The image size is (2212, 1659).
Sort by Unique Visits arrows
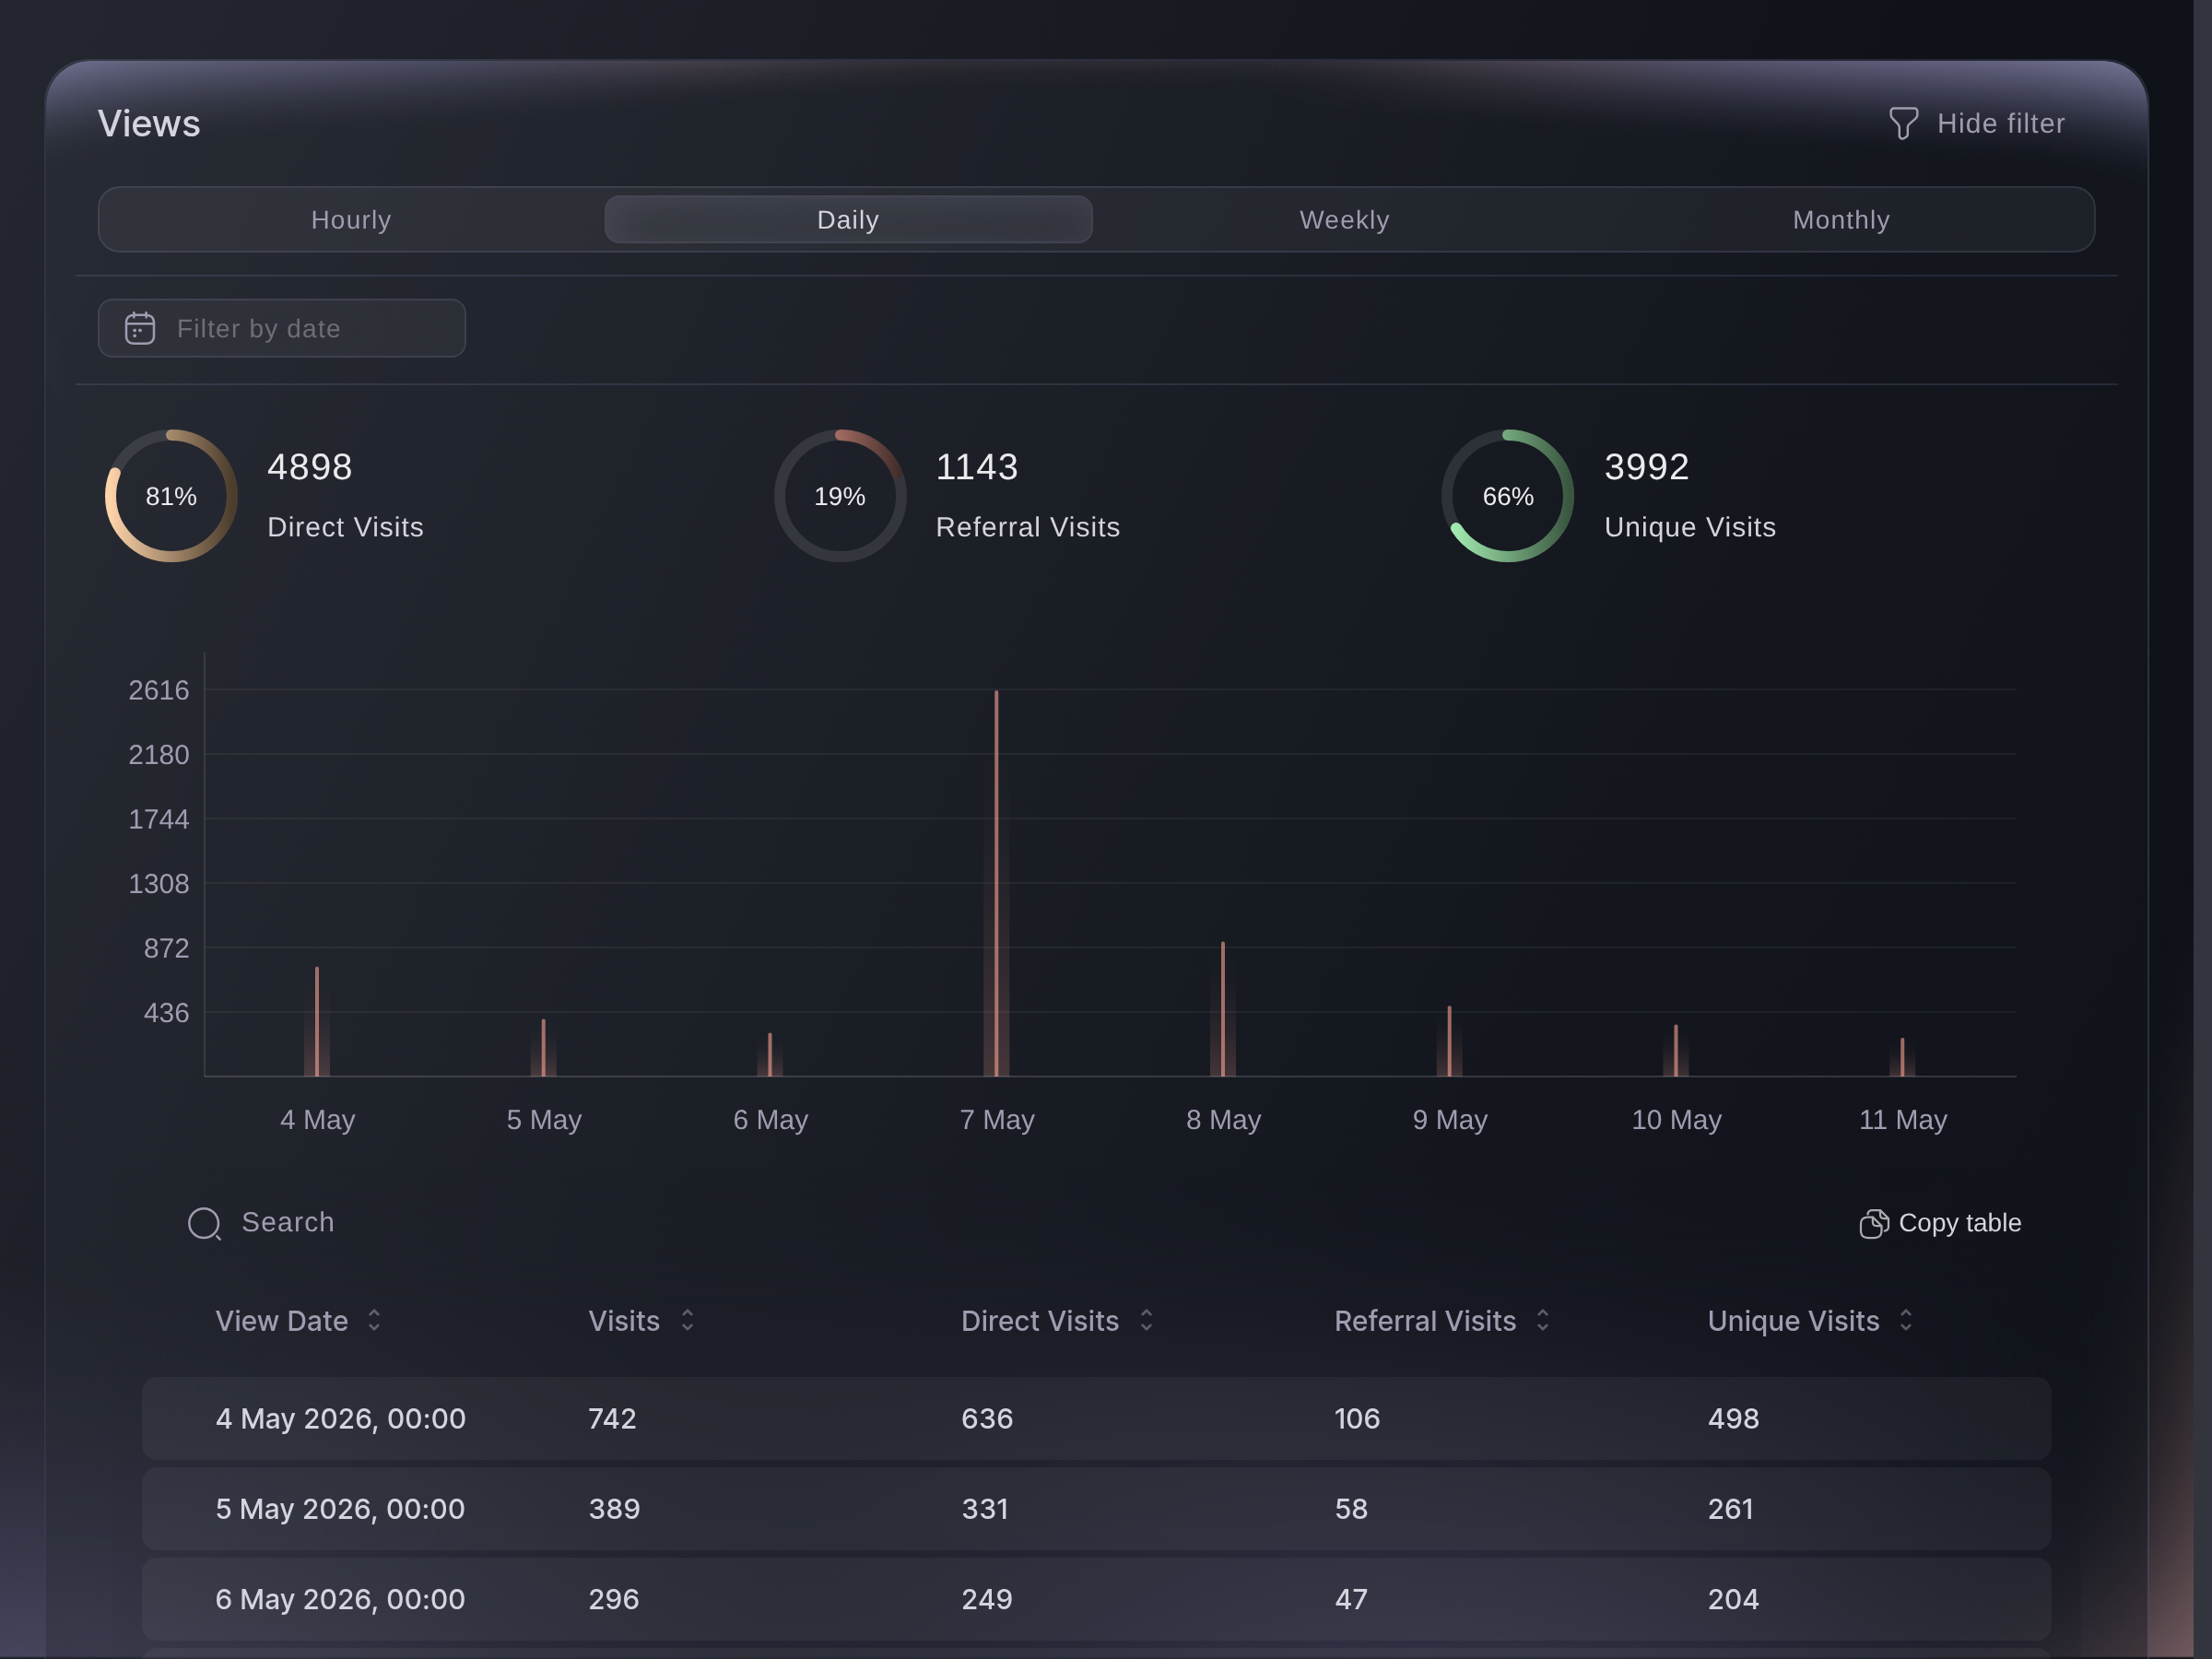click(1906, 1320)
